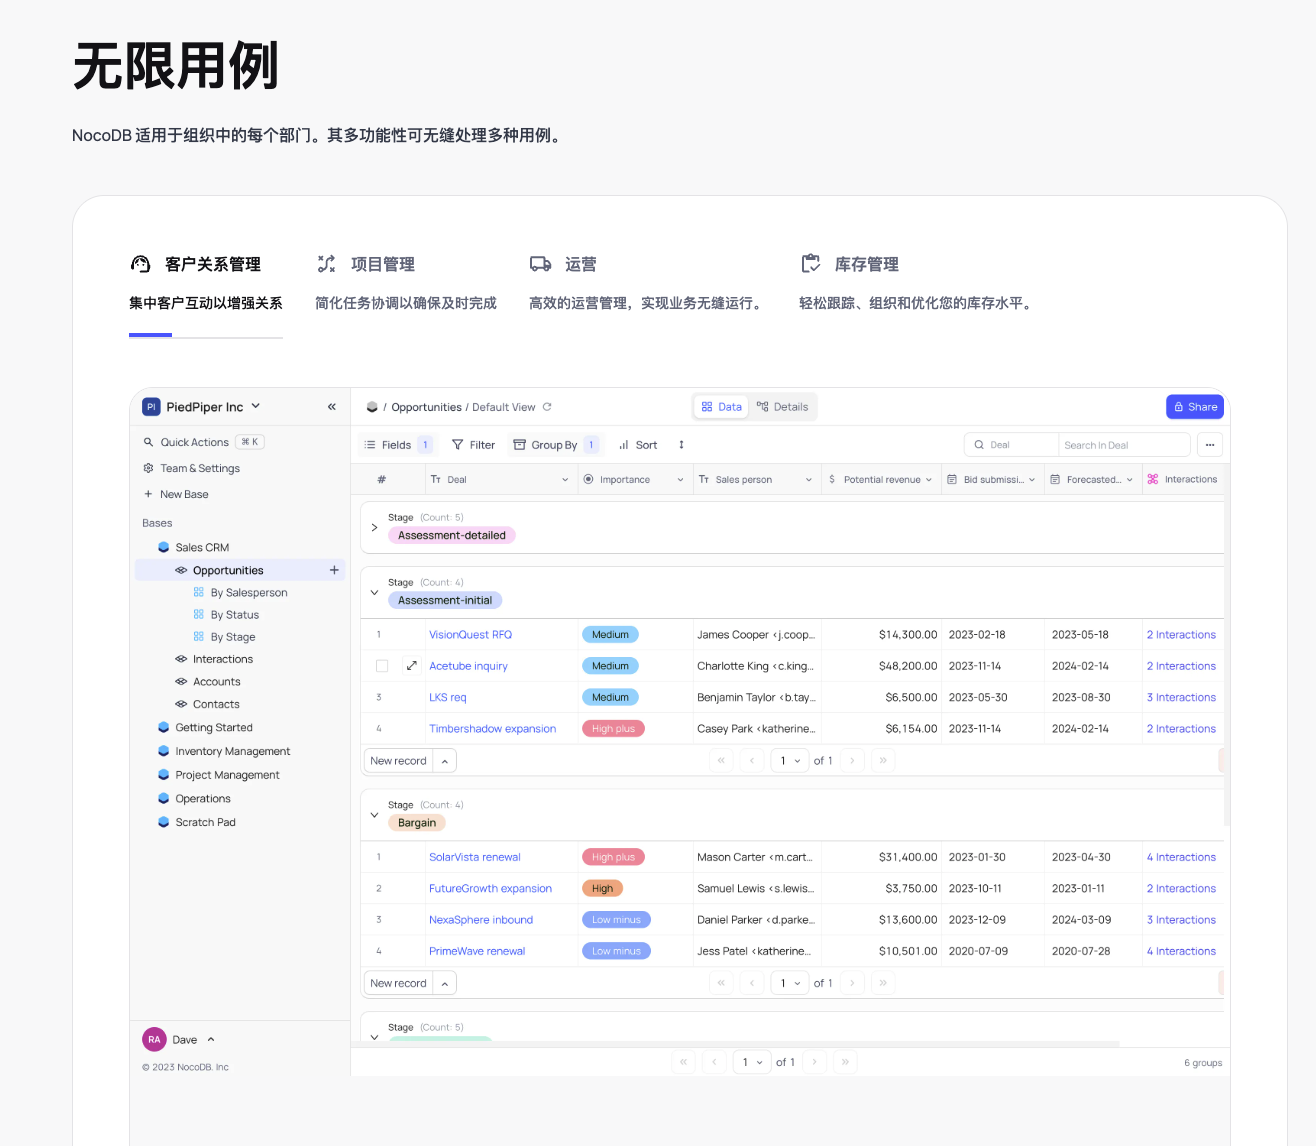This screenshot has width=1316, height=1146.
Task: Open the three-dots more options menu
Action: pyautogui.click(x=1210, y=445)
